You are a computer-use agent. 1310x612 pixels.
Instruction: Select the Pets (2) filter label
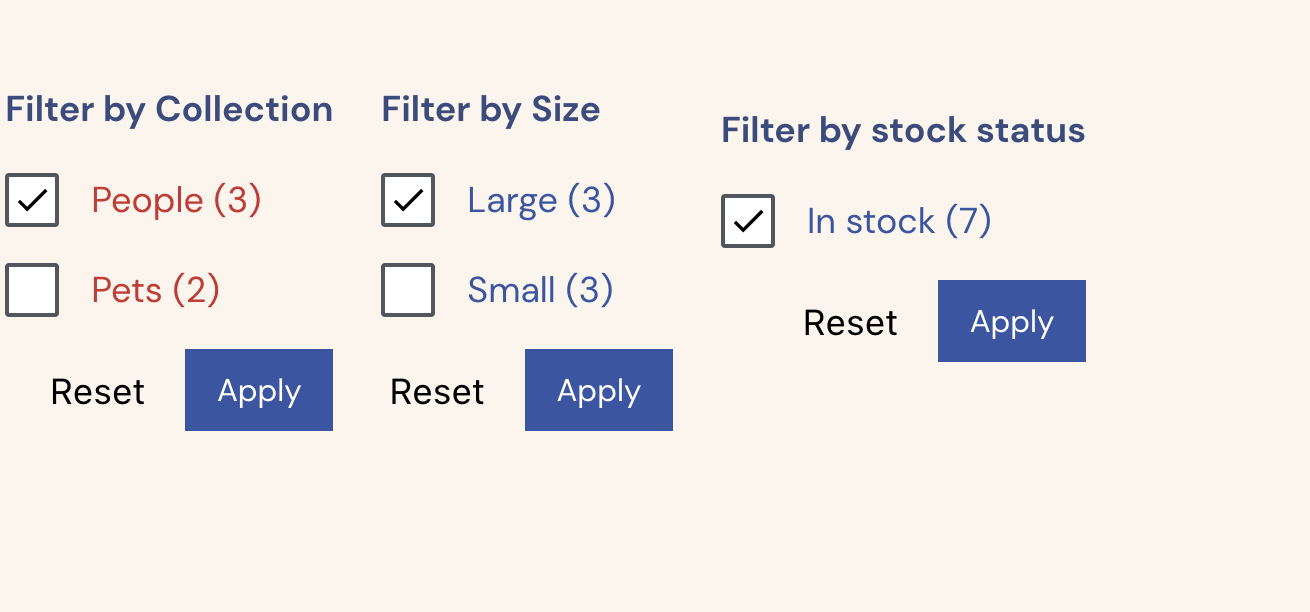coord(156,289)
